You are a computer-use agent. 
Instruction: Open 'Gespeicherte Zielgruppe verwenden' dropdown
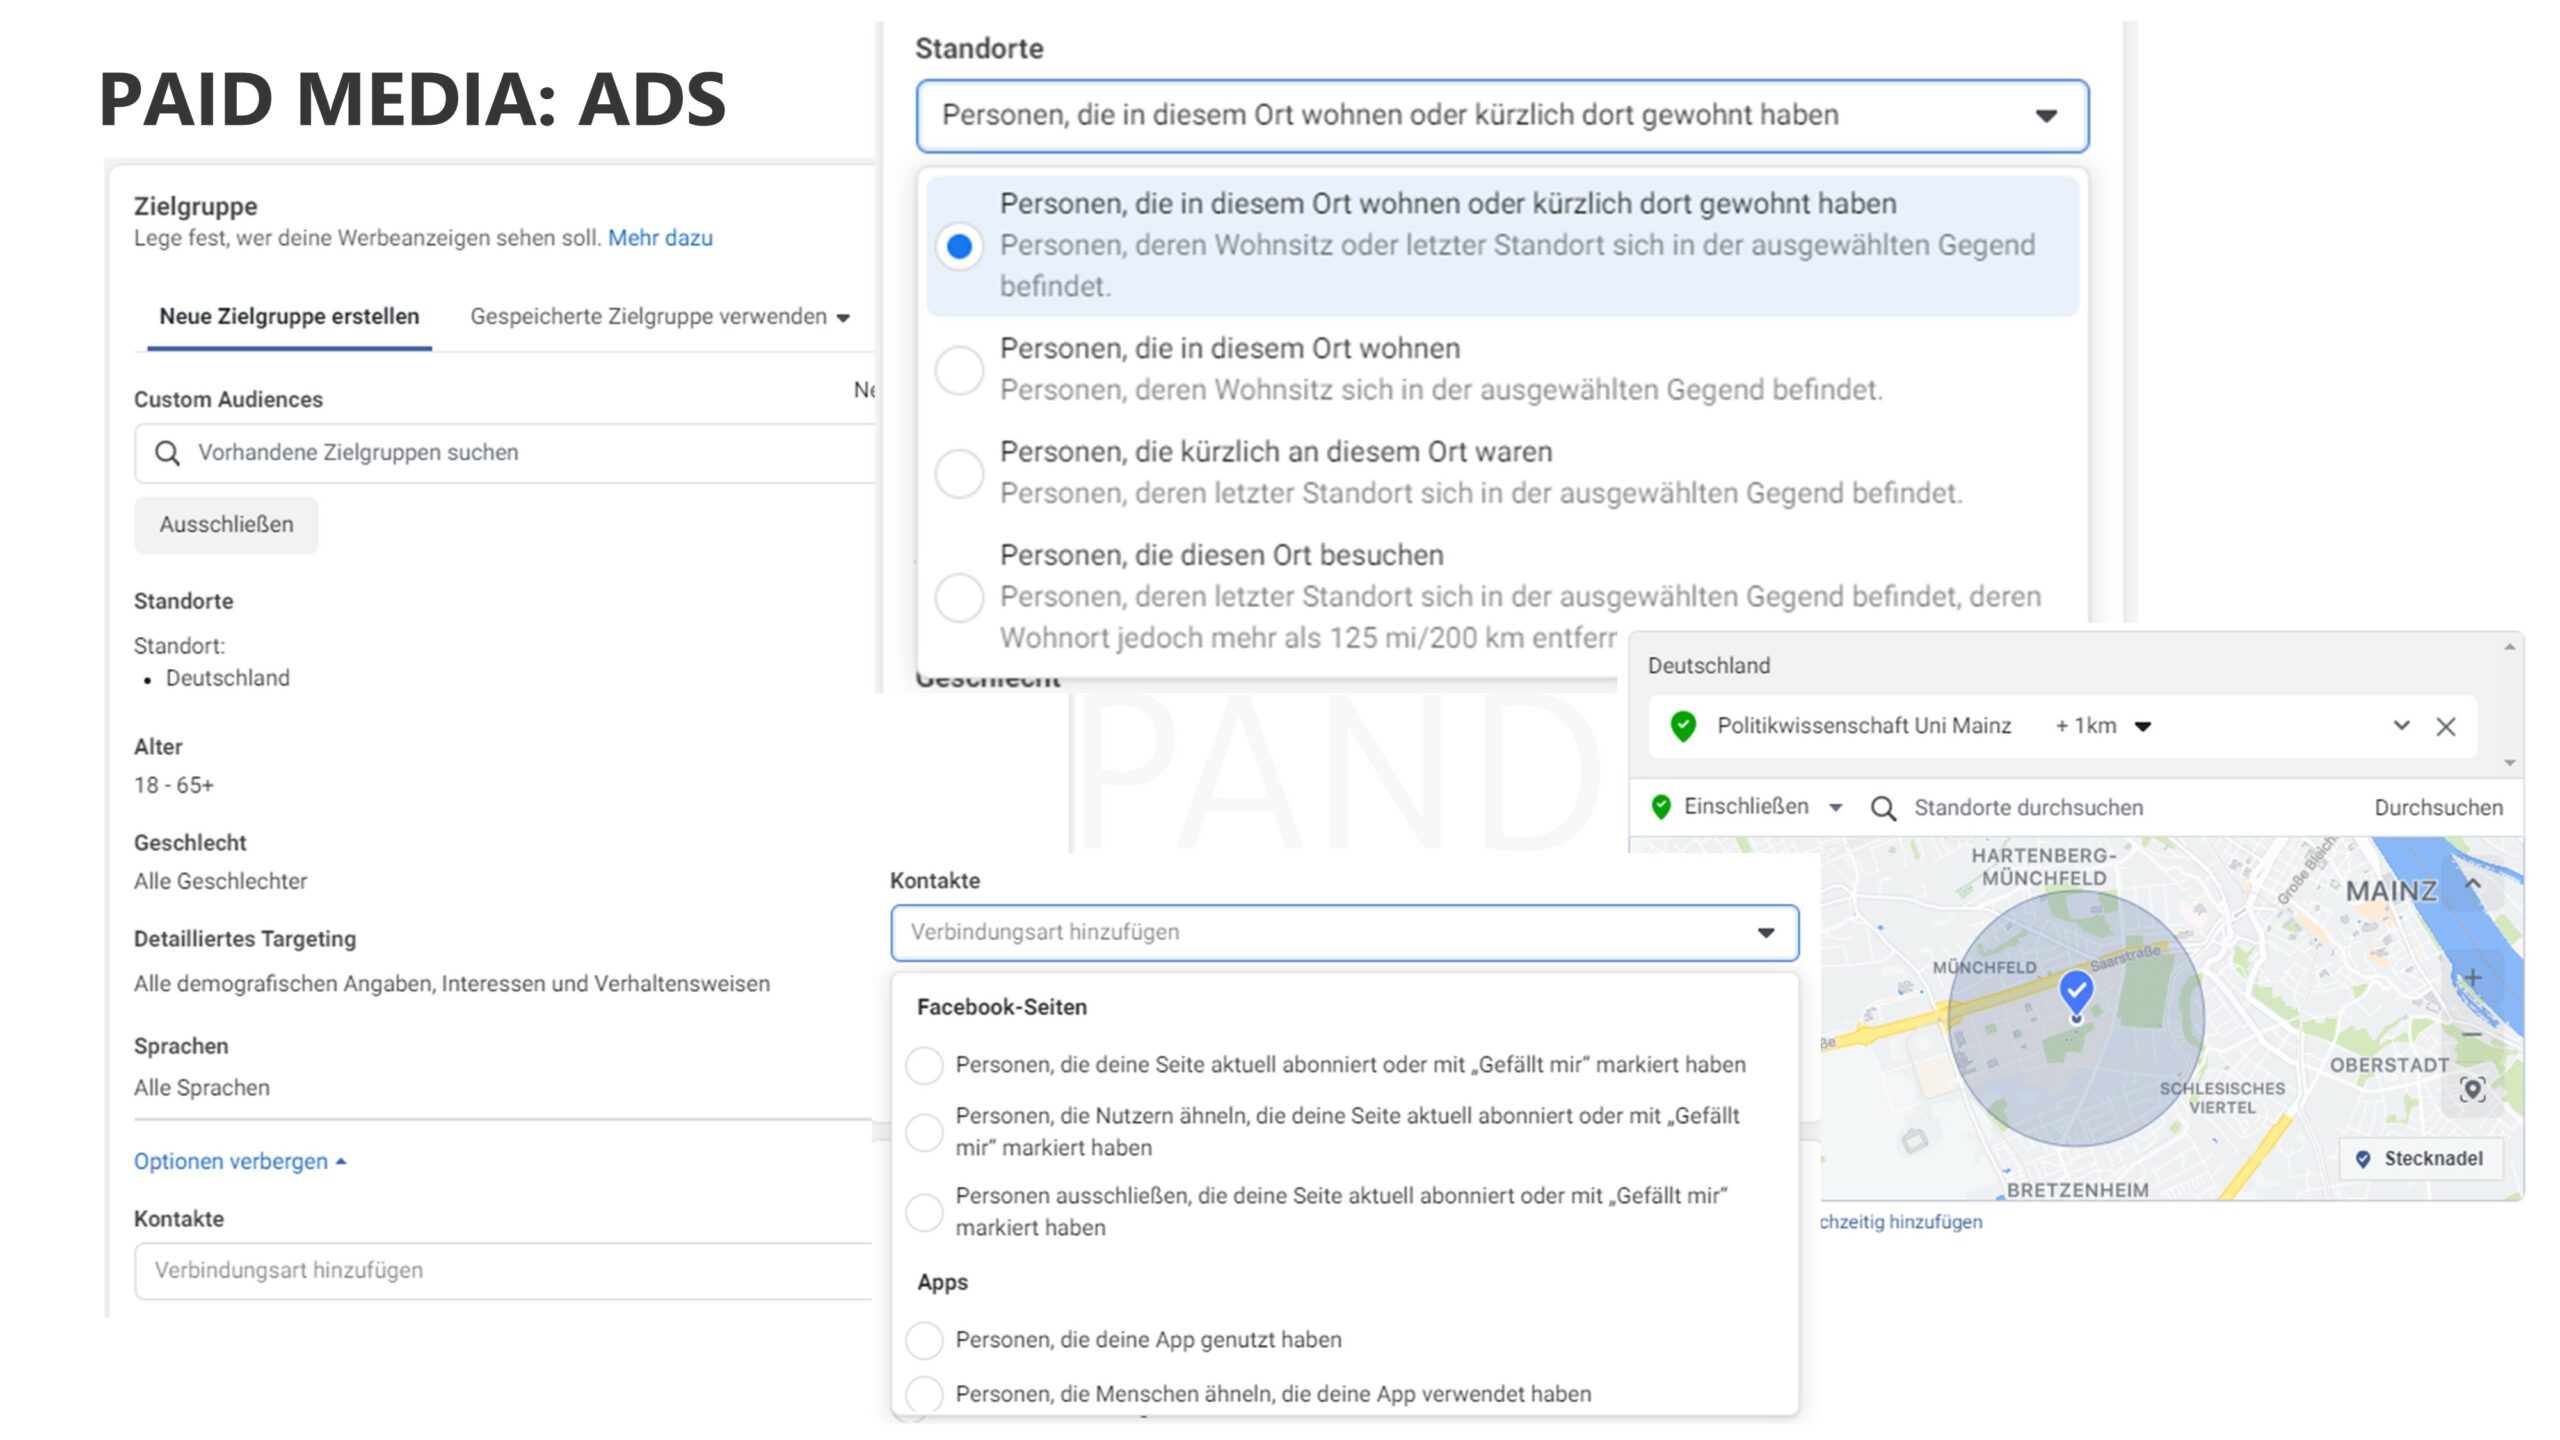pyautogui.click(x=660, y=317)
